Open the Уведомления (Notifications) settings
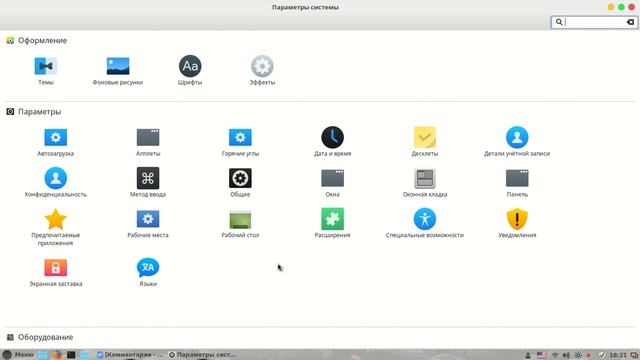The image size is (640, 360). pos(517,224)
